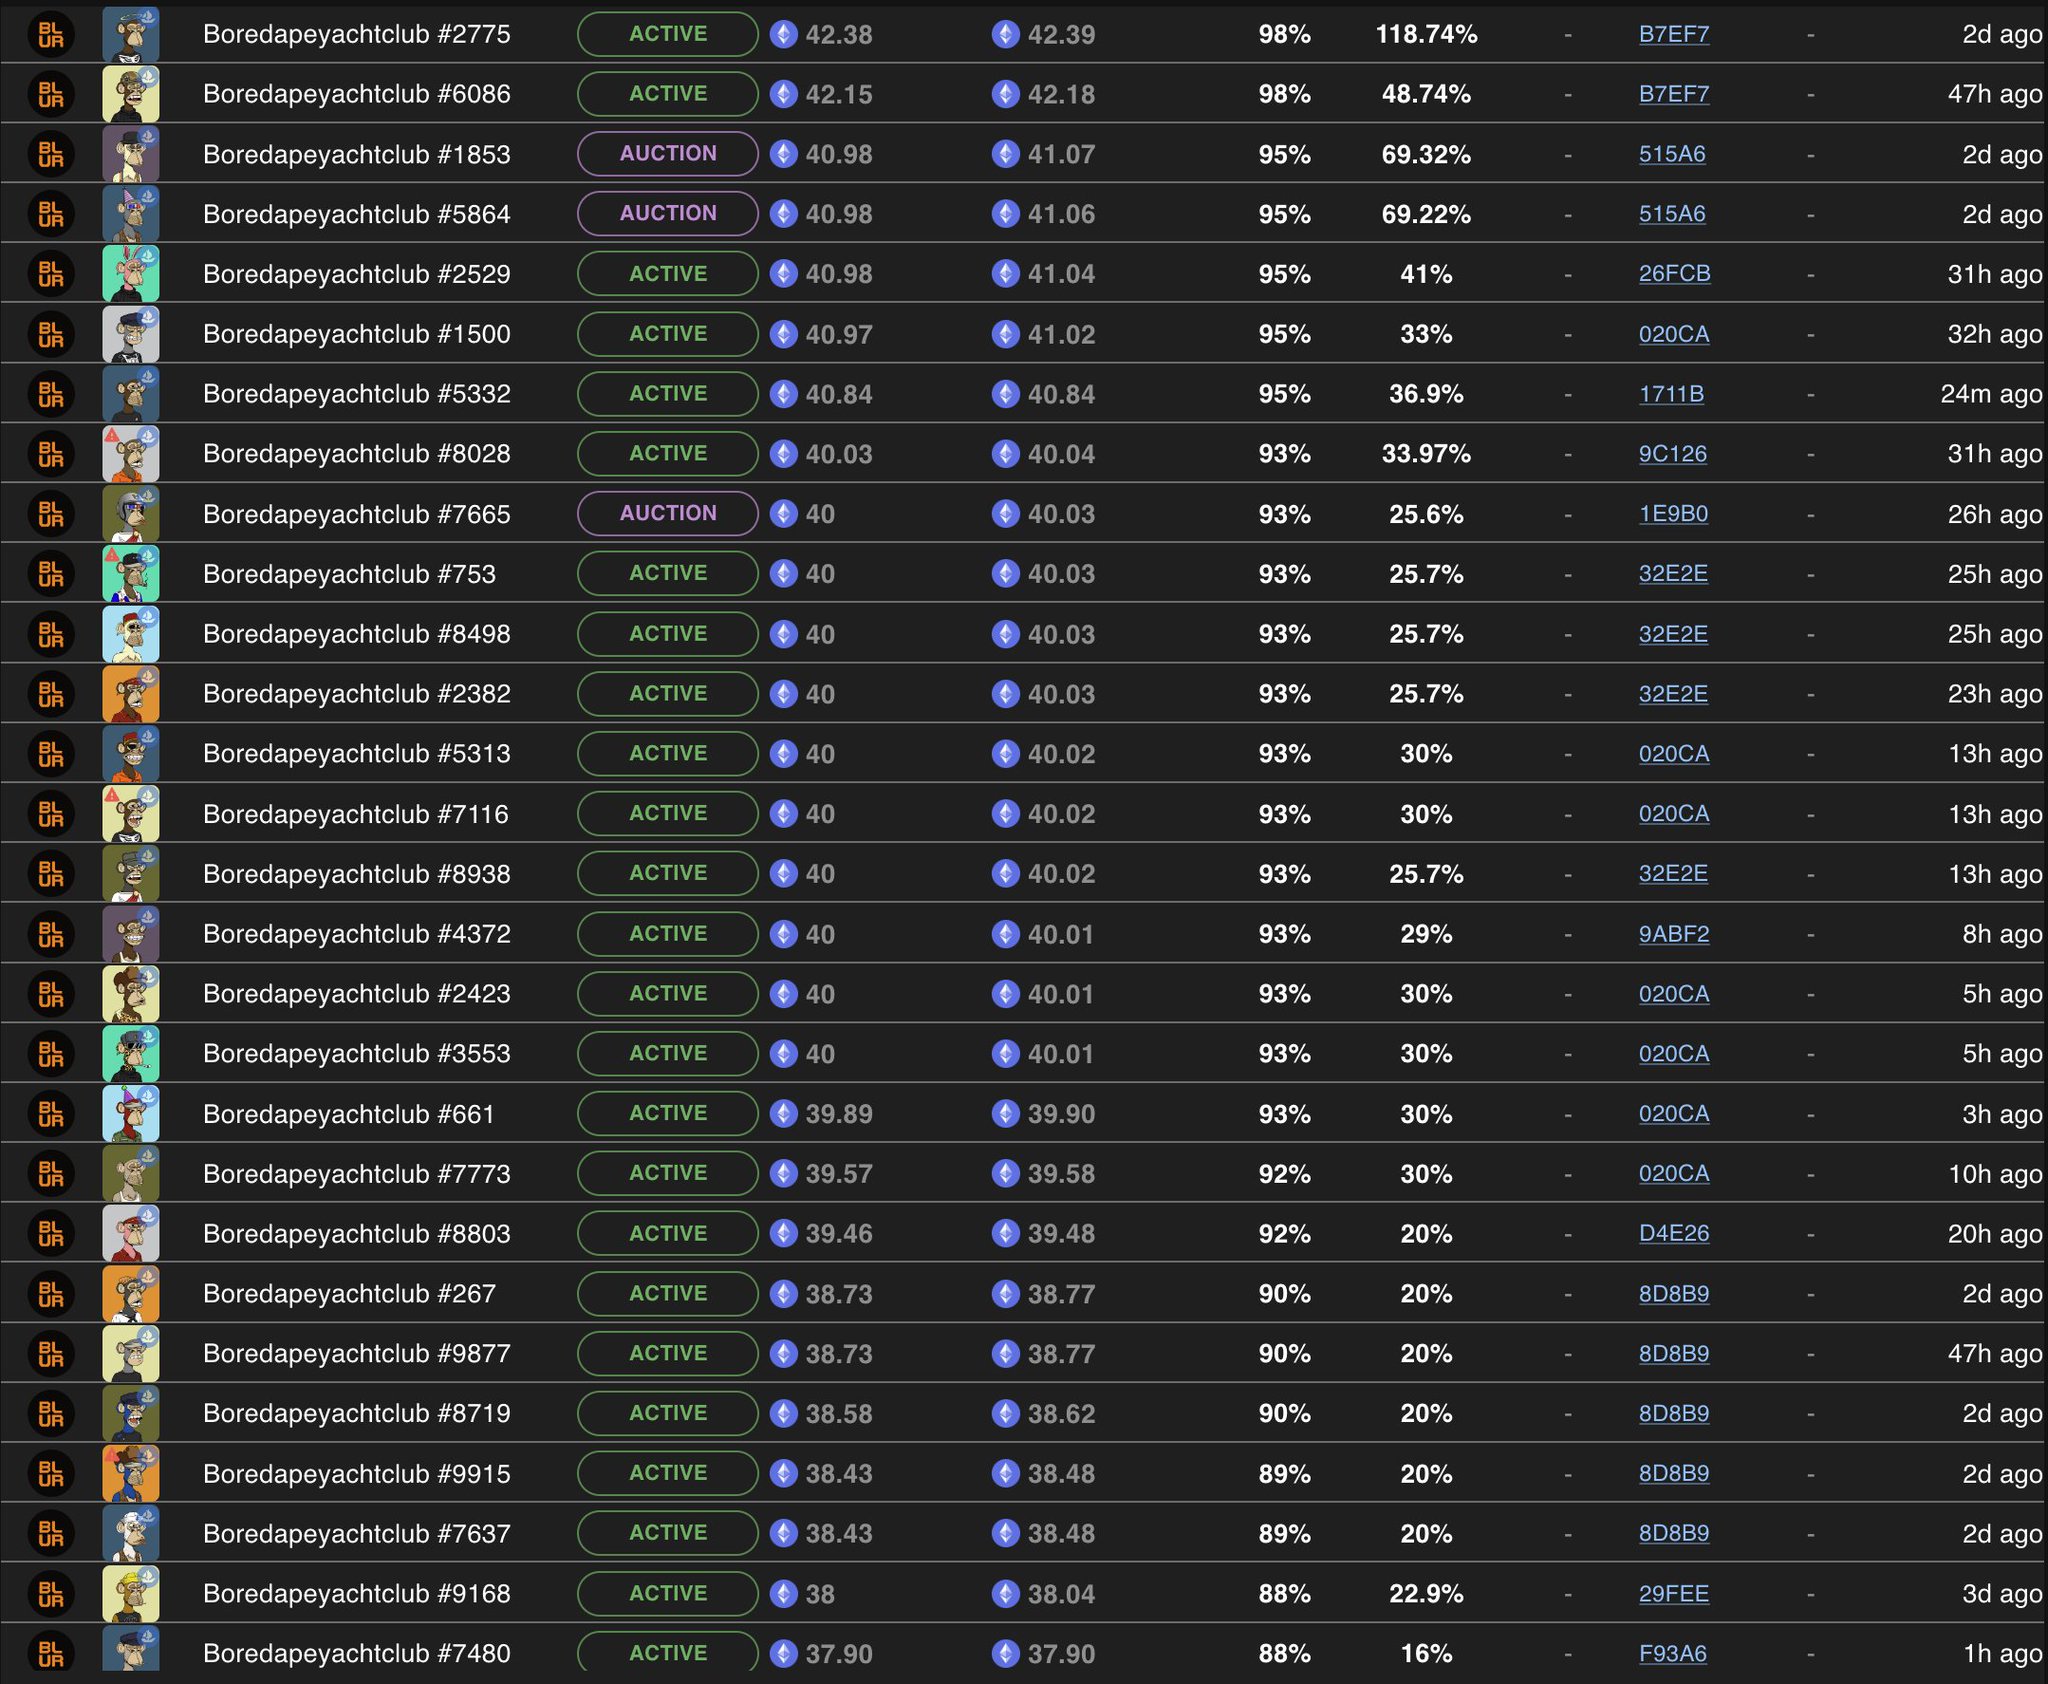Click the 3d ago timestamp
2048x1684 pixels.
(2002, 1594)
